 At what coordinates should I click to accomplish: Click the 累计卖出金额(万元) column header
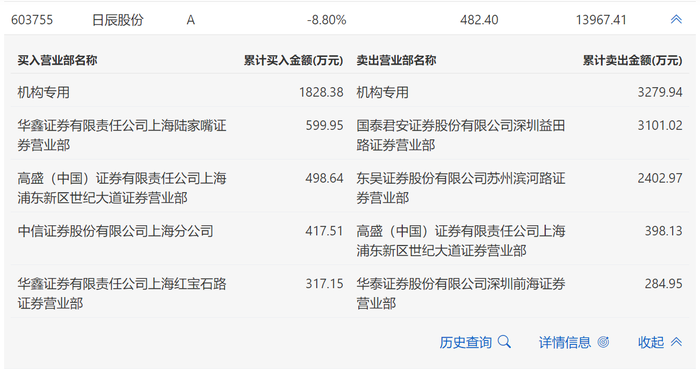coord(632,60)
